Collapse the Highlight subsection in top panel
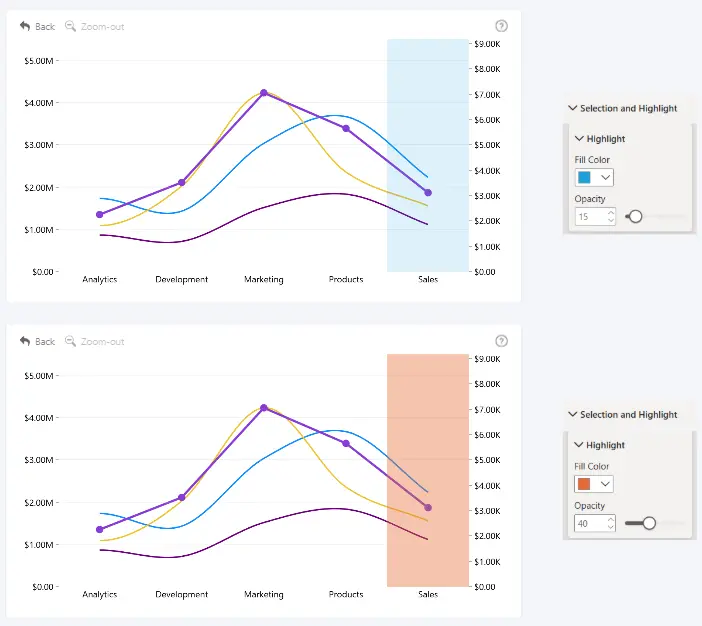Image resolution: width=702 pixels, height=626 pixels. pyautogui.click(x=579, y=138)
